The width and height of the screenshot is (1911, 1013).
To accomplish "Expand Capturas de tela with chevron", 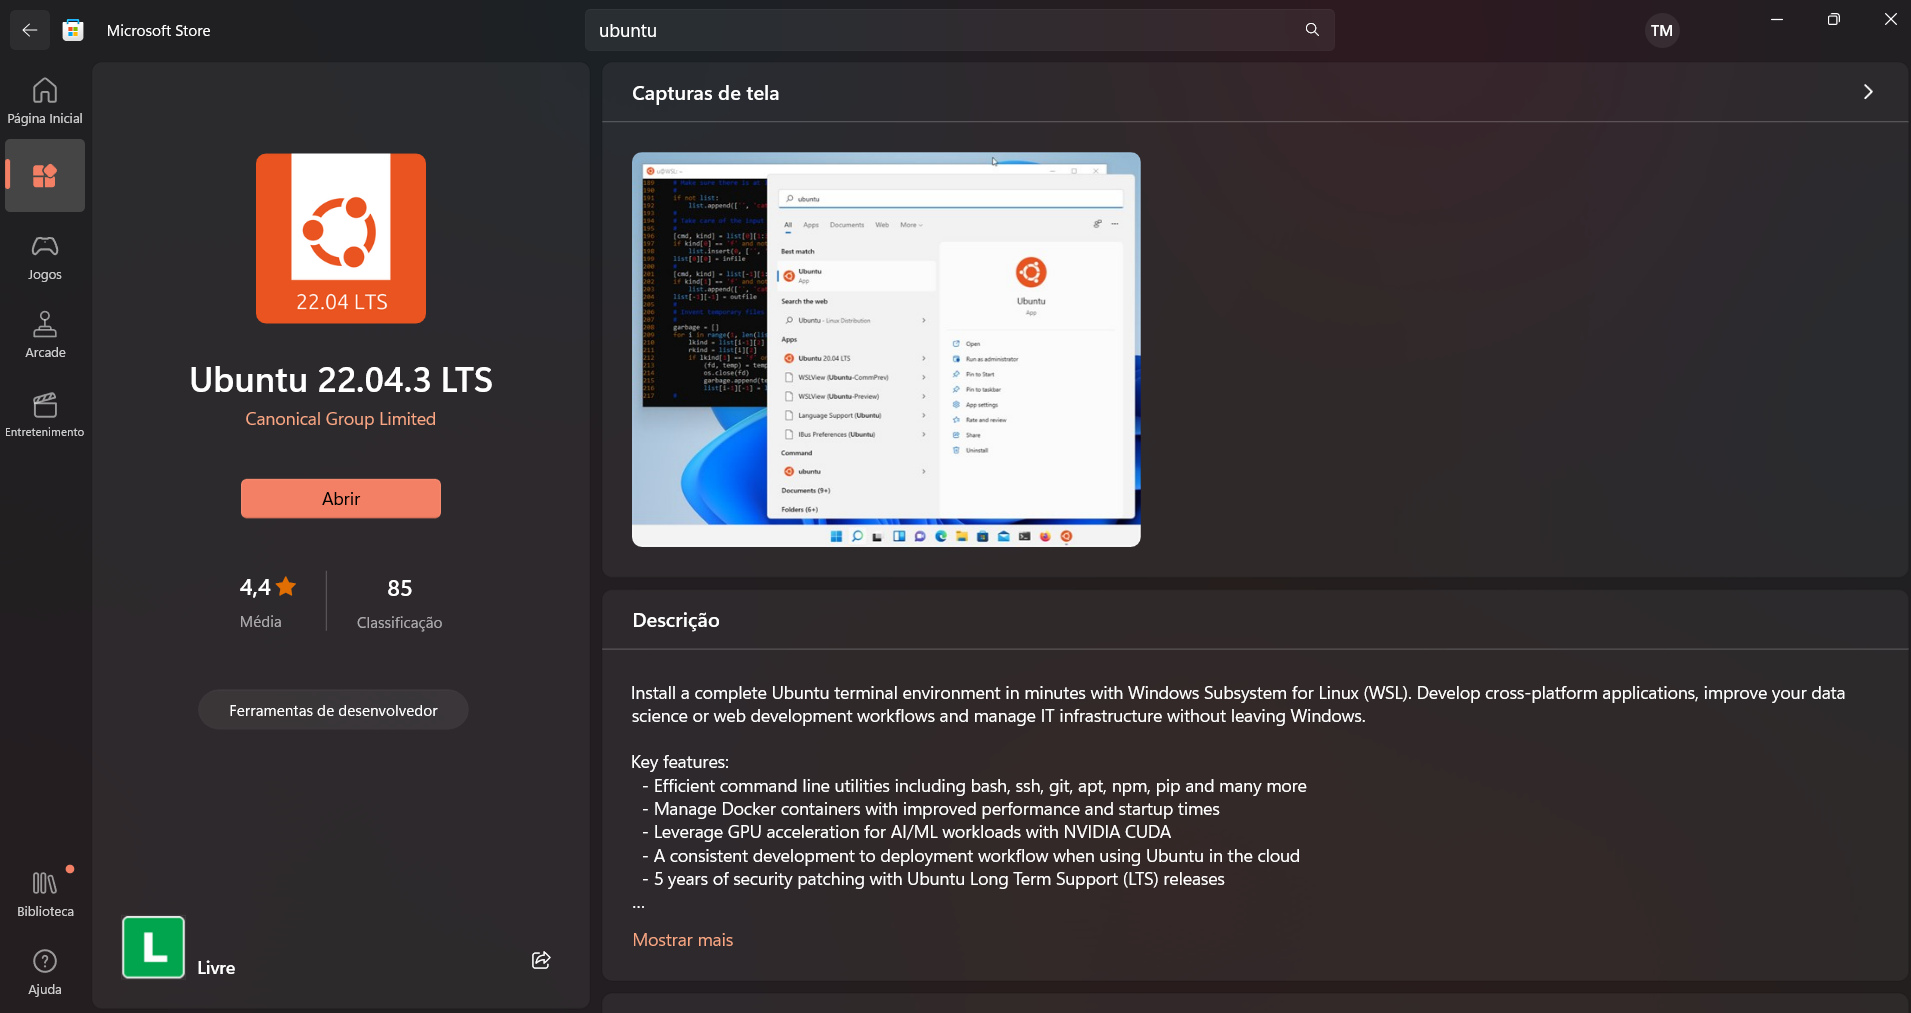I will (1868, 92).
